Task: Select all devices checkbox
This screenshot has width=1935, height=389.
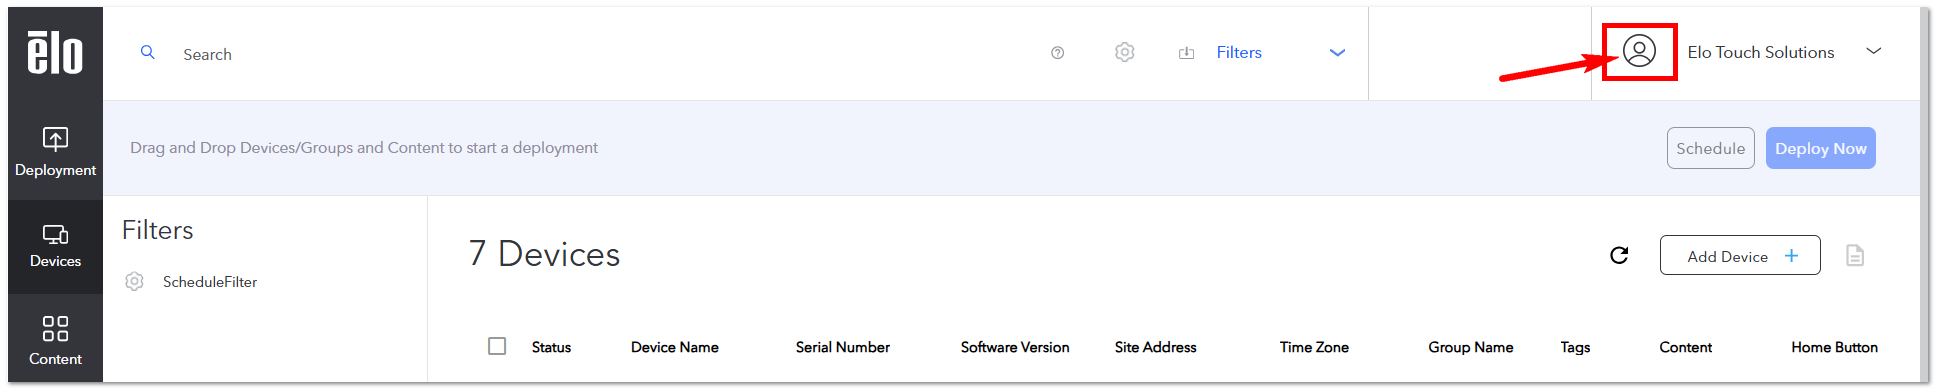Action: [497, 346]
